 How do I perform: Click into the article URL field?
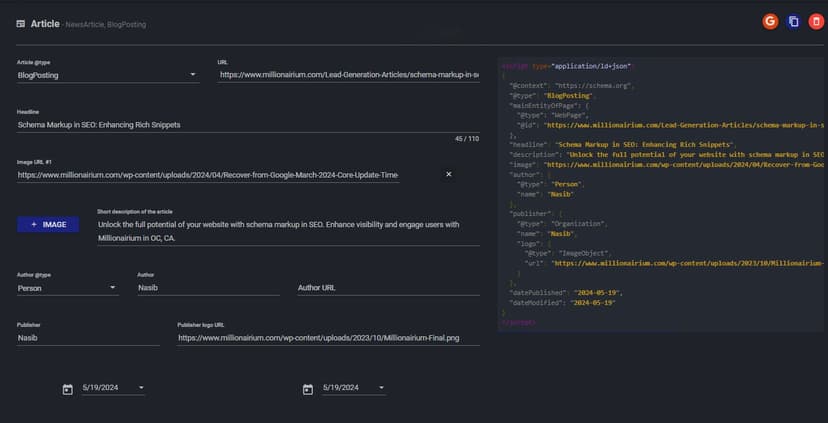[348, 74]
